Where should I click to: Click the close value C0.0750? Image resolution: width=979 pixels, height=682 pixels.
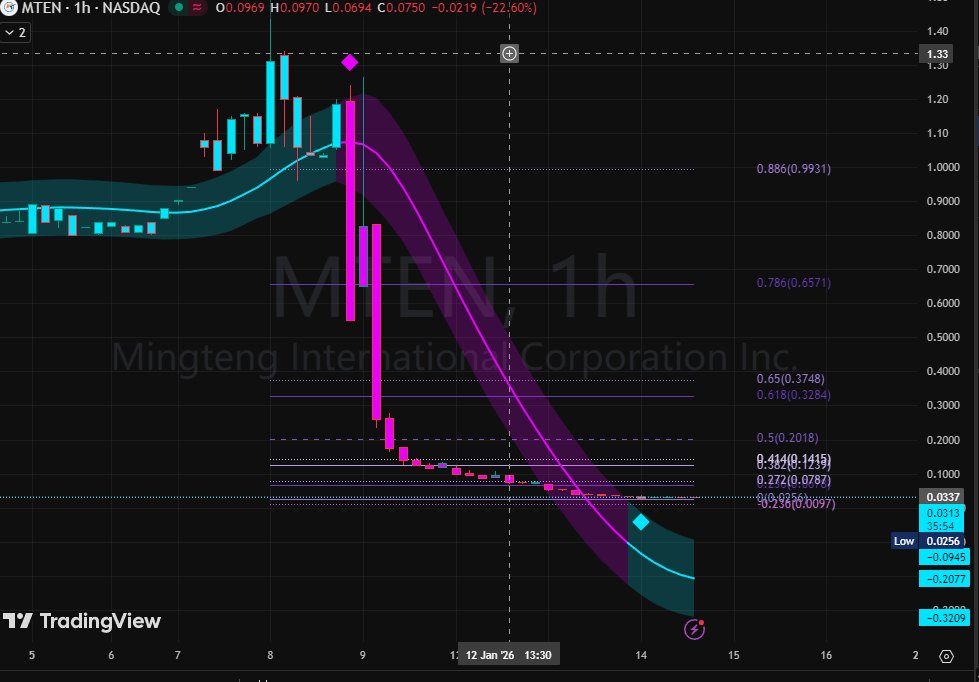[401, 8]
